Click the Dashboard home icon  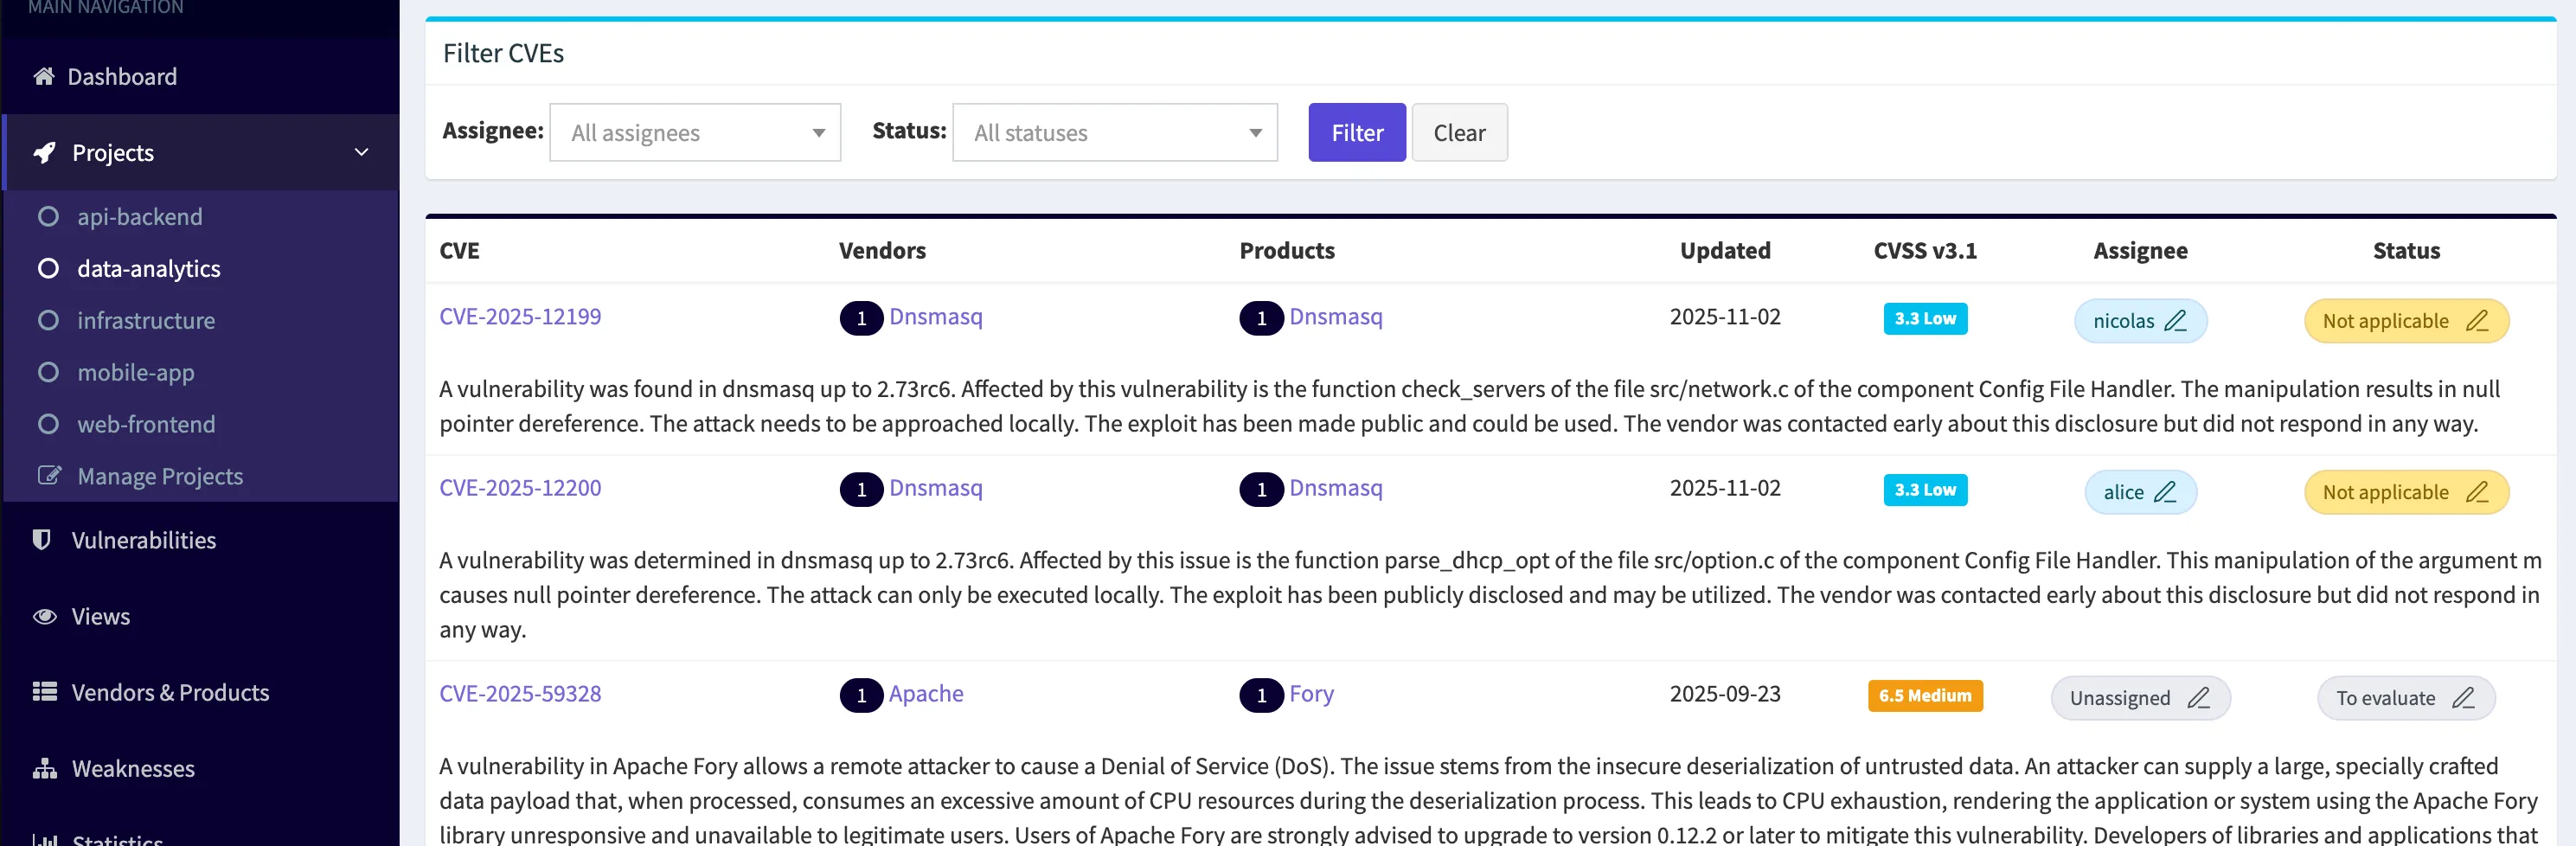(x=43, y=76)
